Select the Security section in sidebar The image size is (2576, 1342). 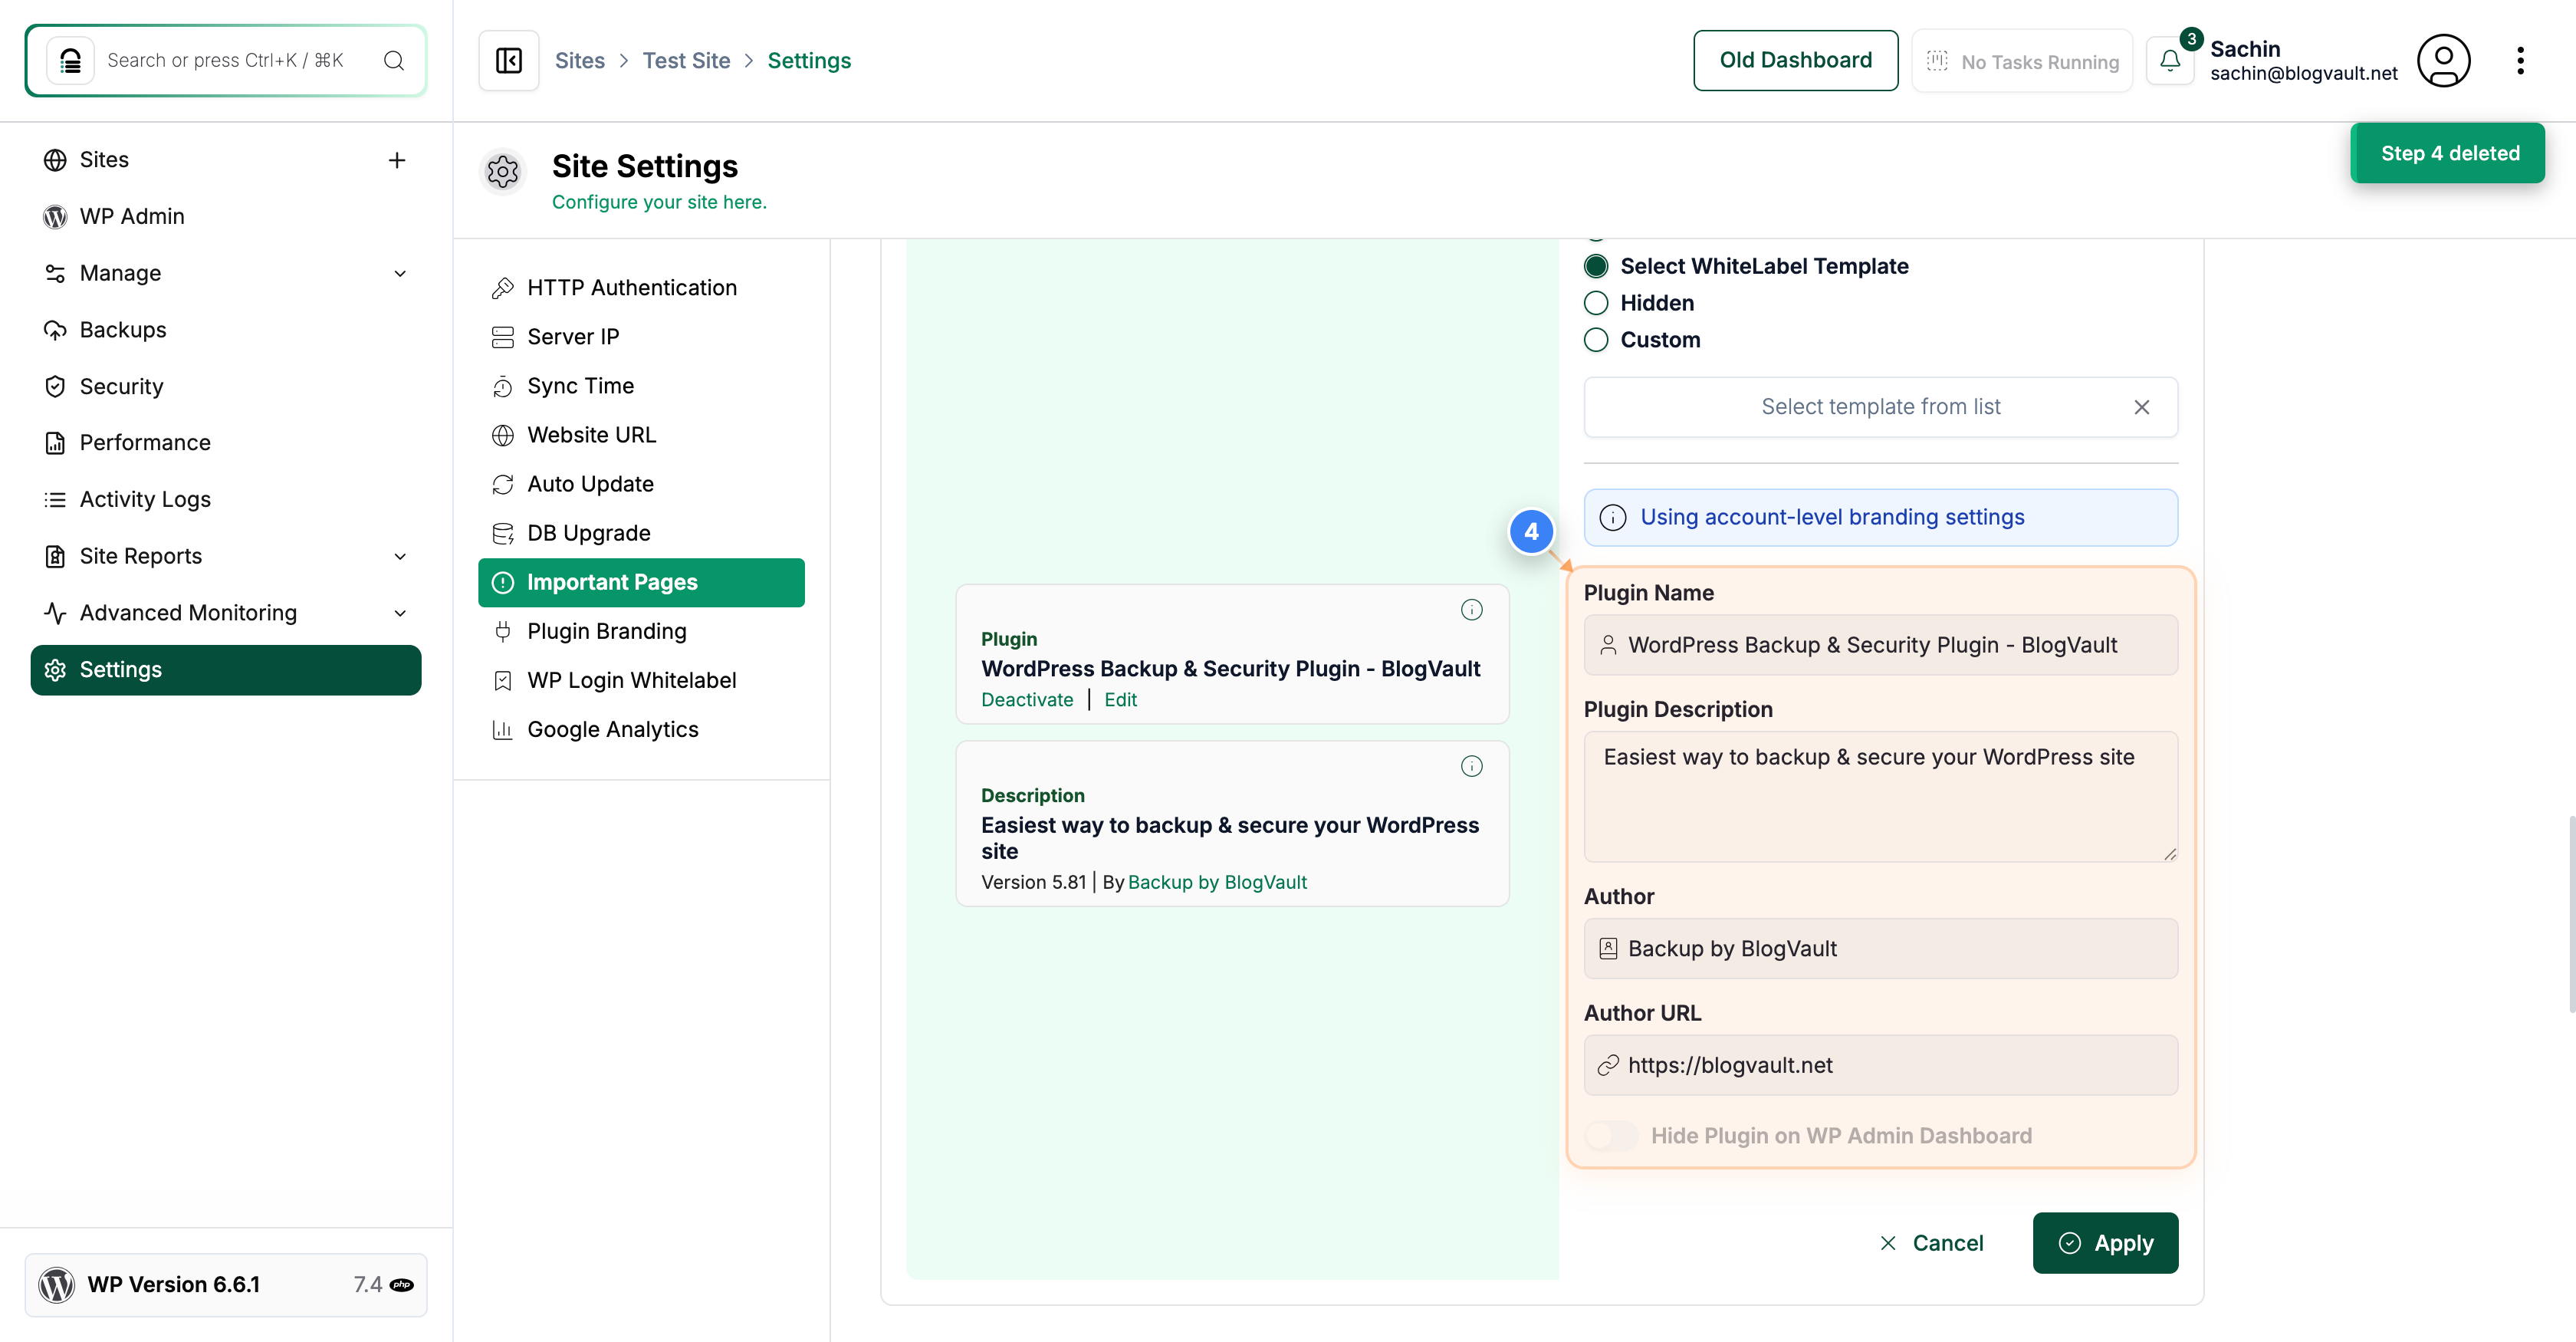coord(121,385)
